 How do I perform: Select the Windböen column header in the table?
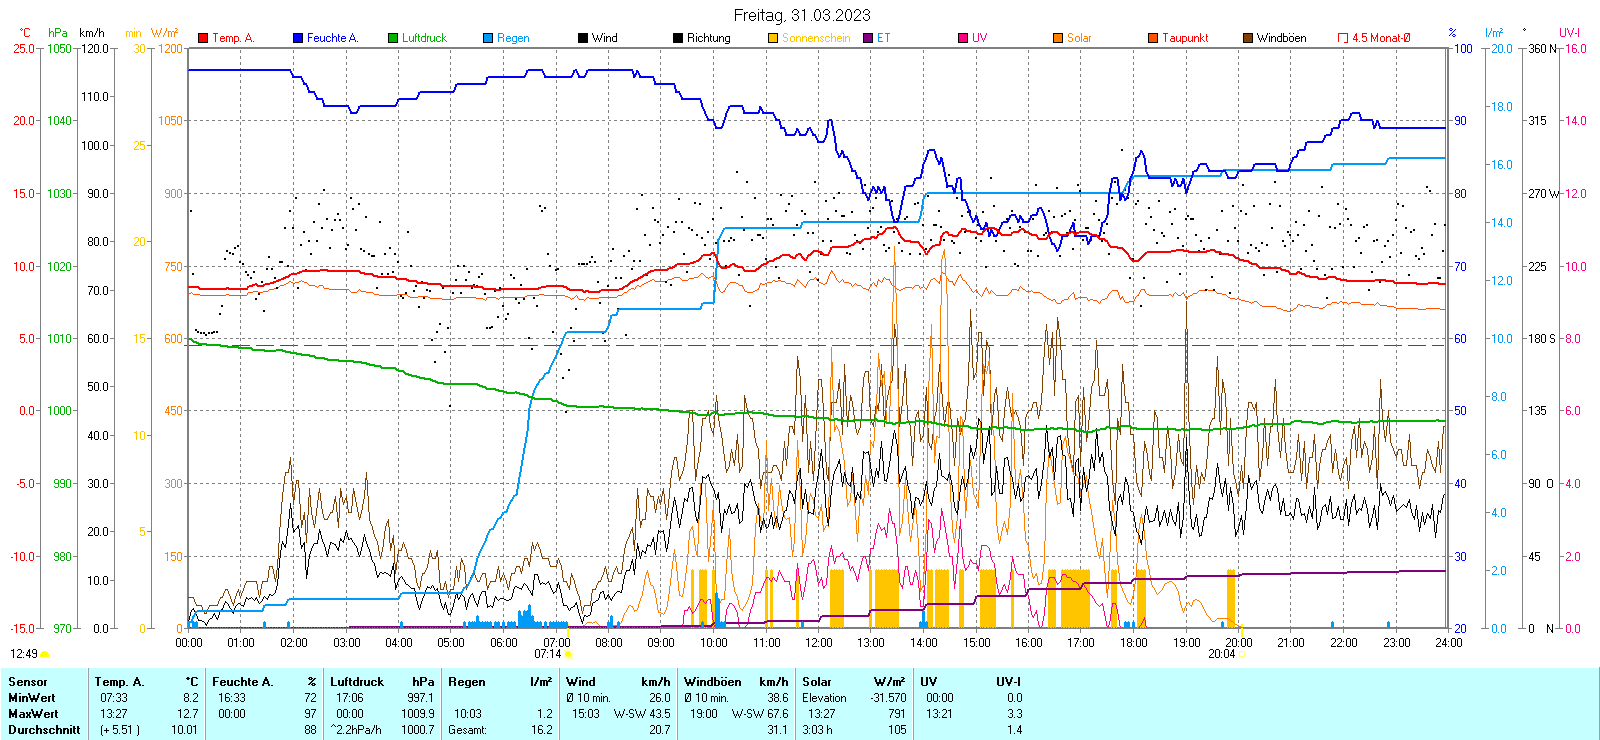[x=713, y=682]
